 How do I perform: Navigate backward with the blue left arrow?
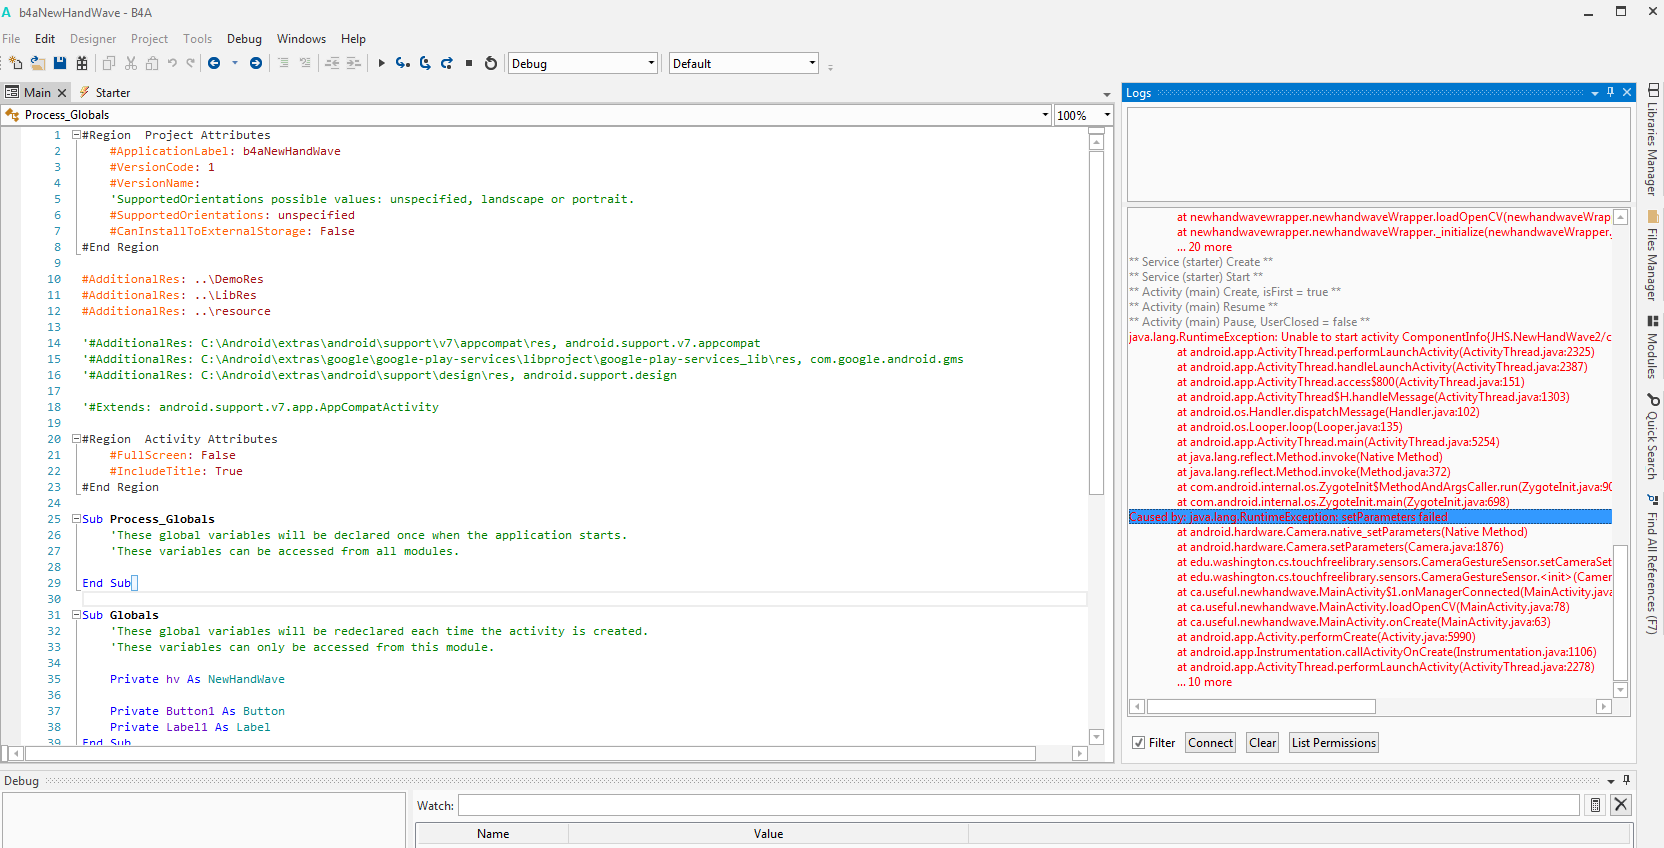tap(214, 63)
